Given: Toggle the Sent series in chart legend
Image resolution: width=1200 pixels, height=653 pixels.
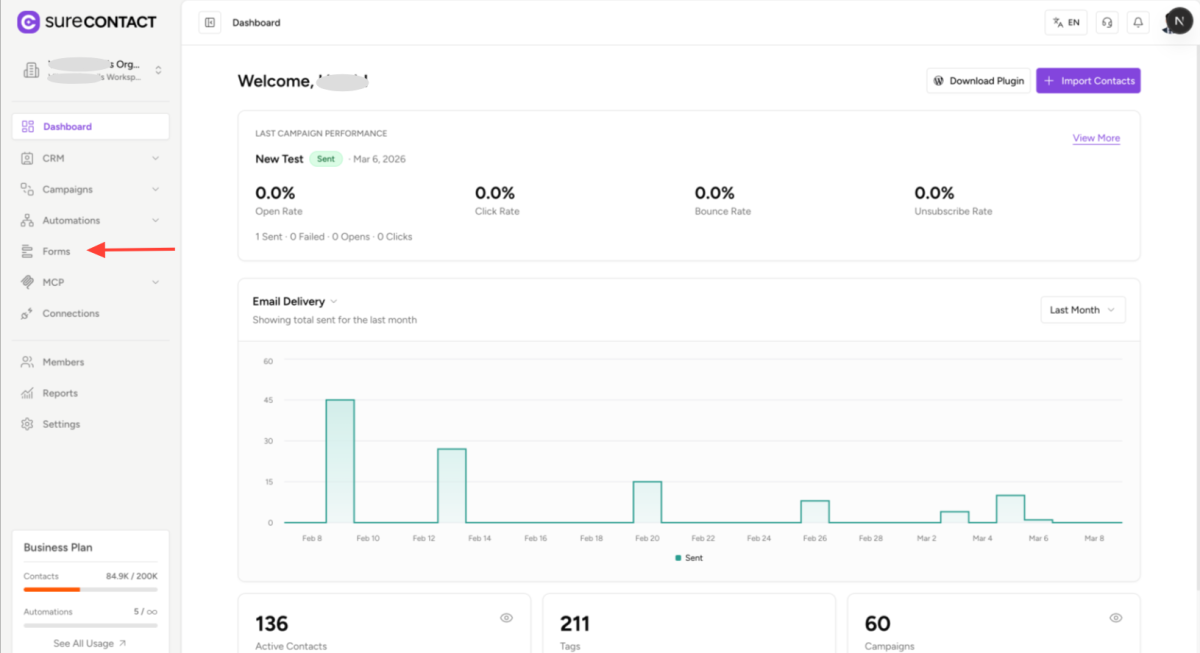Looking at the screenshot, I should [x=689, y=558].
